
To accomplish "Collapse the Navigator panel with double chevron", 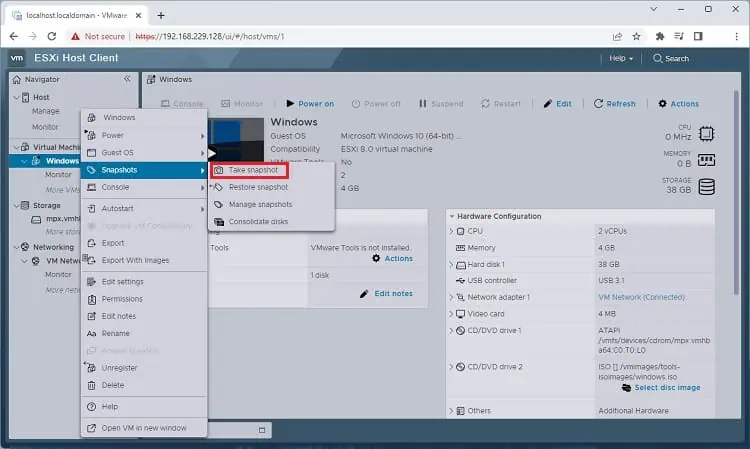I will (127, 79).
